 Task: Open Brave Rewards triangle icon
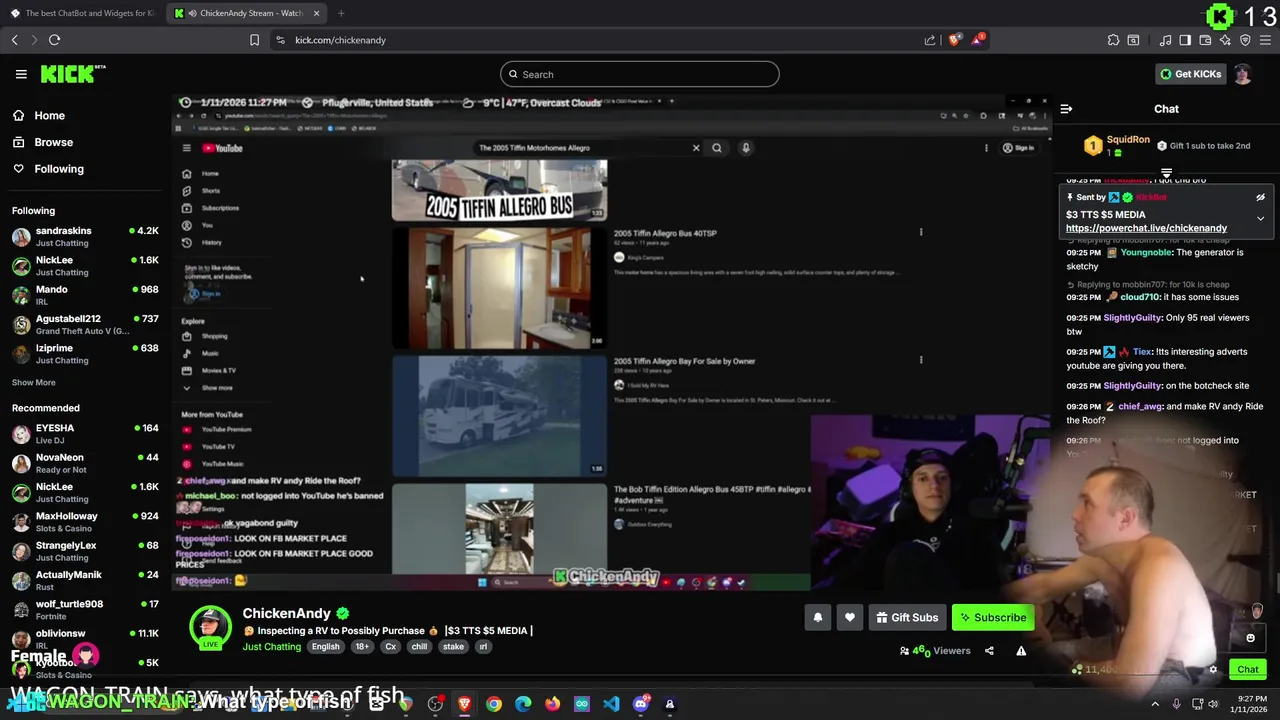coord(978,40)
